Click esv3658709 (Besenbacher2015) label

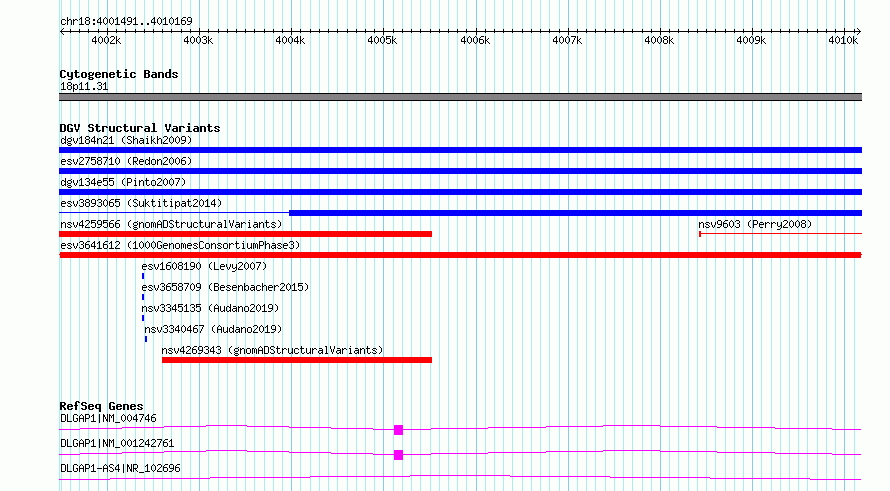point(225,287)
